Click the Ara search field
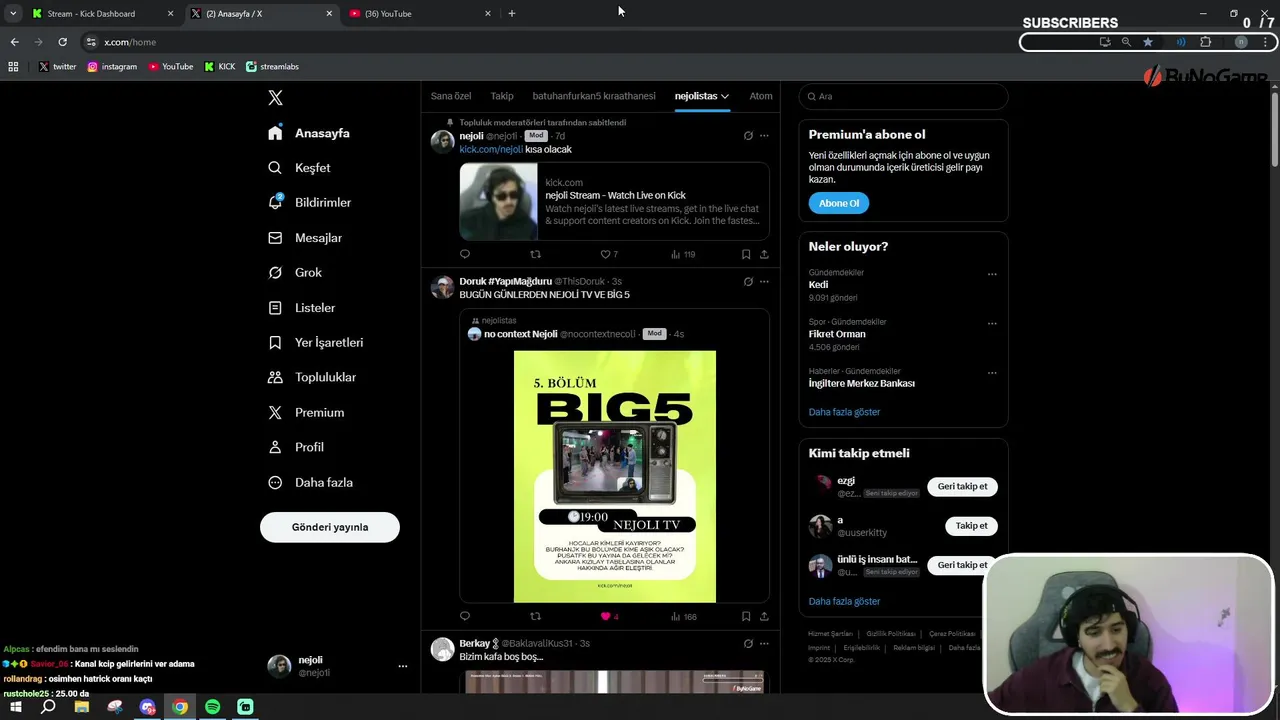The image size is (1280, 720). [903, 96]
